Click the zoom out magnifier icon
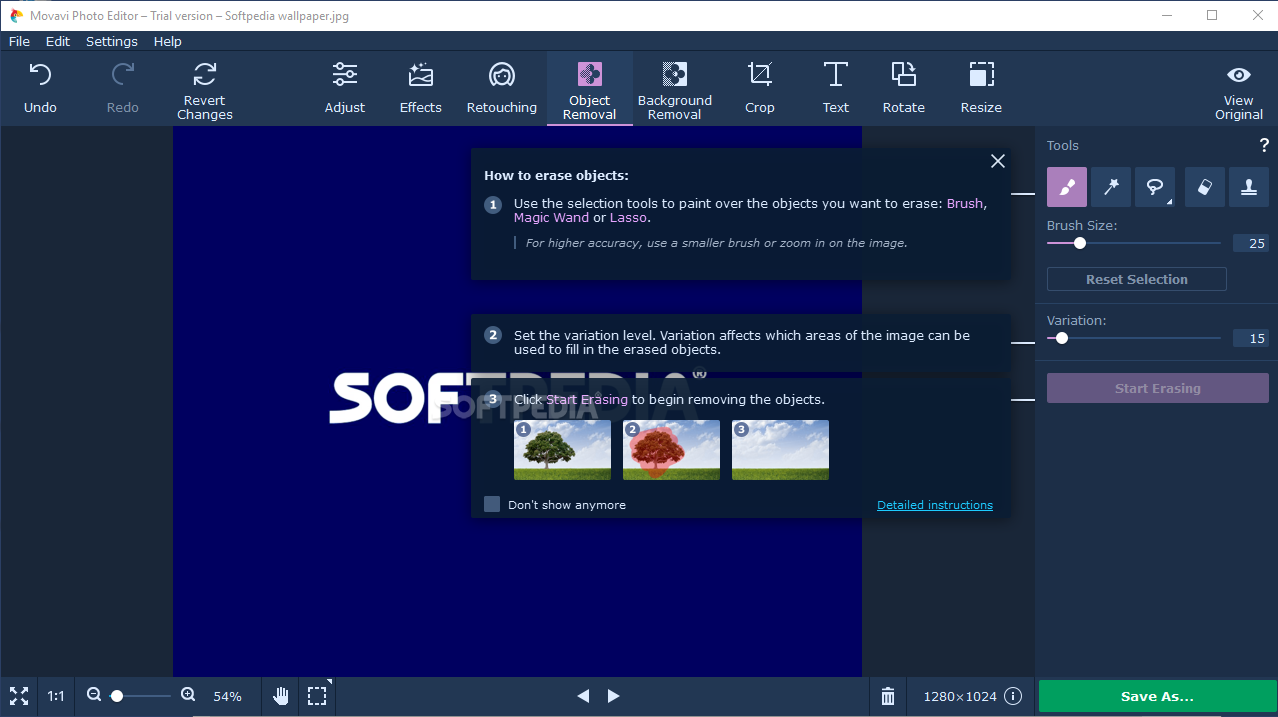The width and height of the screenshot is (1278, 717). (94, 695)
